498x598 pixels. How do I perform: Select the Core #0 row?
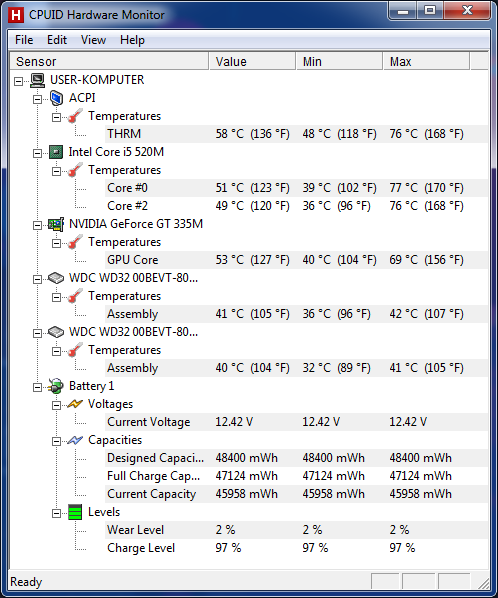pos(296,188)
